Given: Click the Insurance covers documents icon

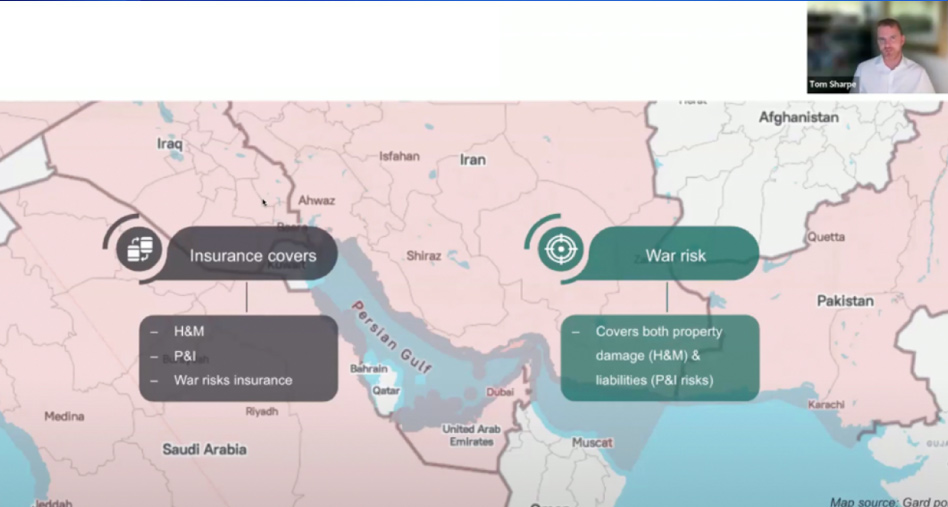Looking at the screenshot, I should [x=138, y=248].
